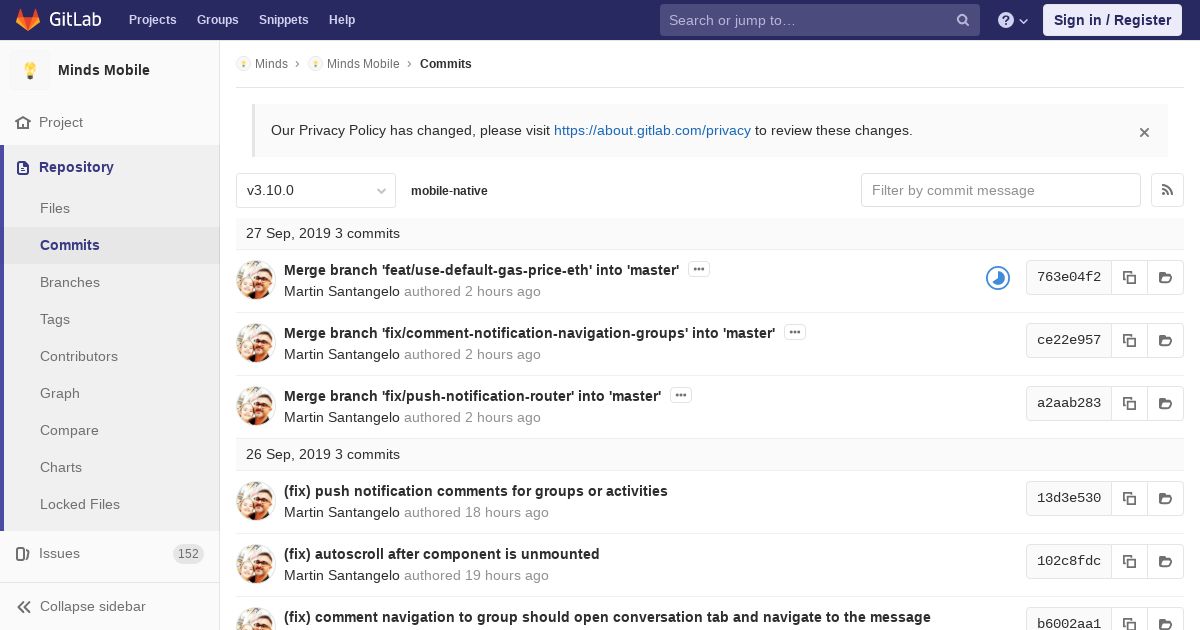This screenshot has width=1200, height=630.
Task: Click the Issues icon in sidebar
Action: click(x=23, y=553)
